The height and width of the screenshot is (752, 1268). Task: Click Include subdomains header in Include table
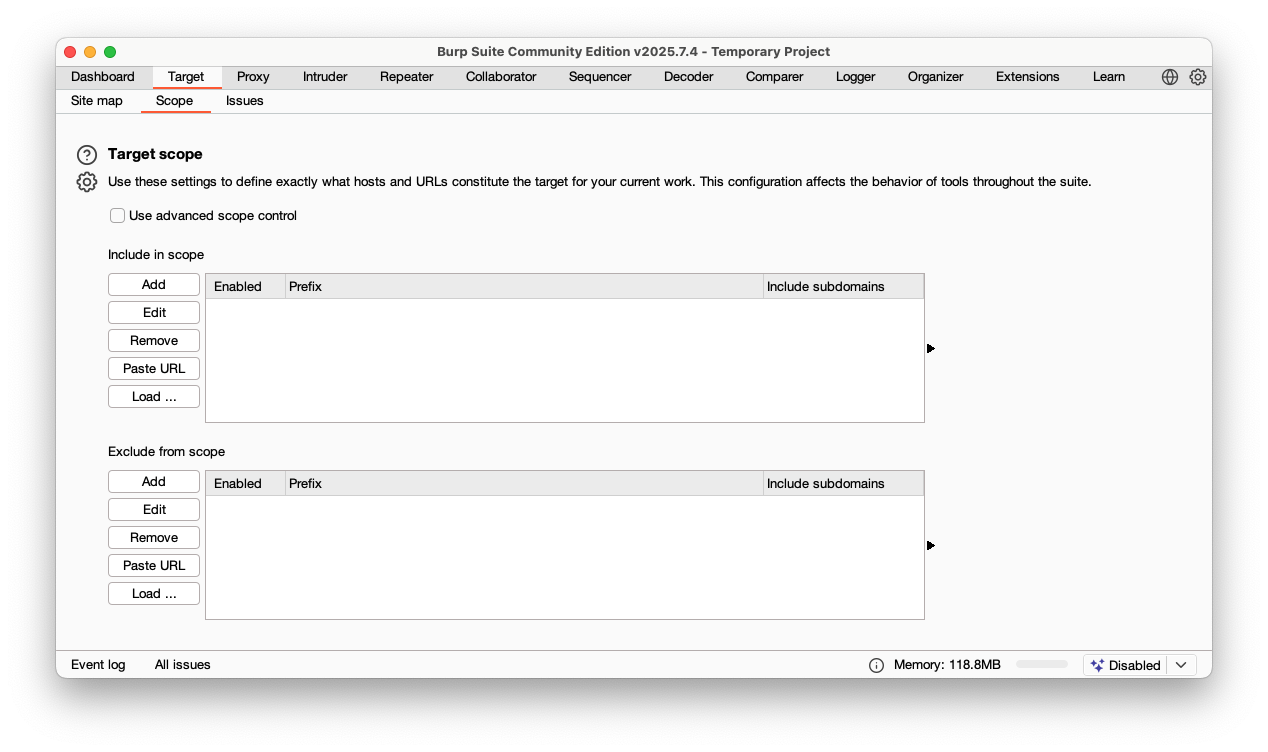pos(843,287)
